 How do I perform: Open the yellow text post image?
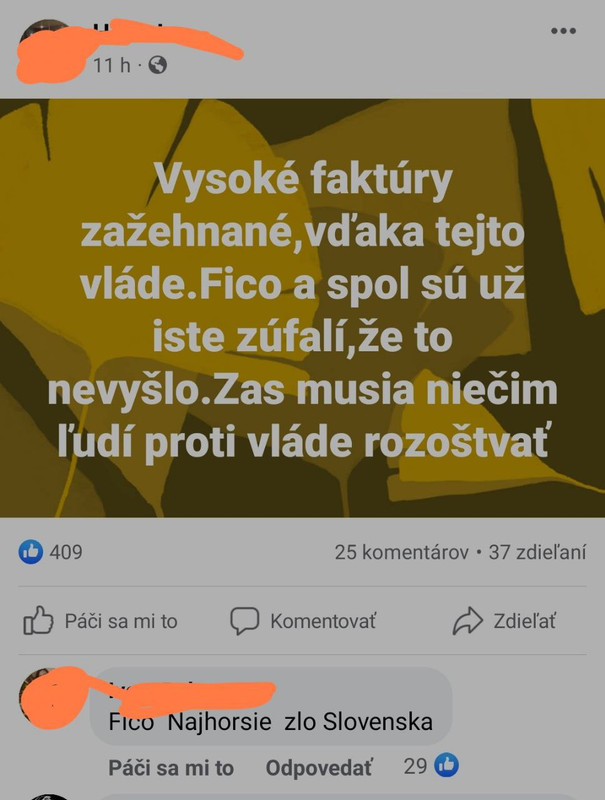point(302,308)
